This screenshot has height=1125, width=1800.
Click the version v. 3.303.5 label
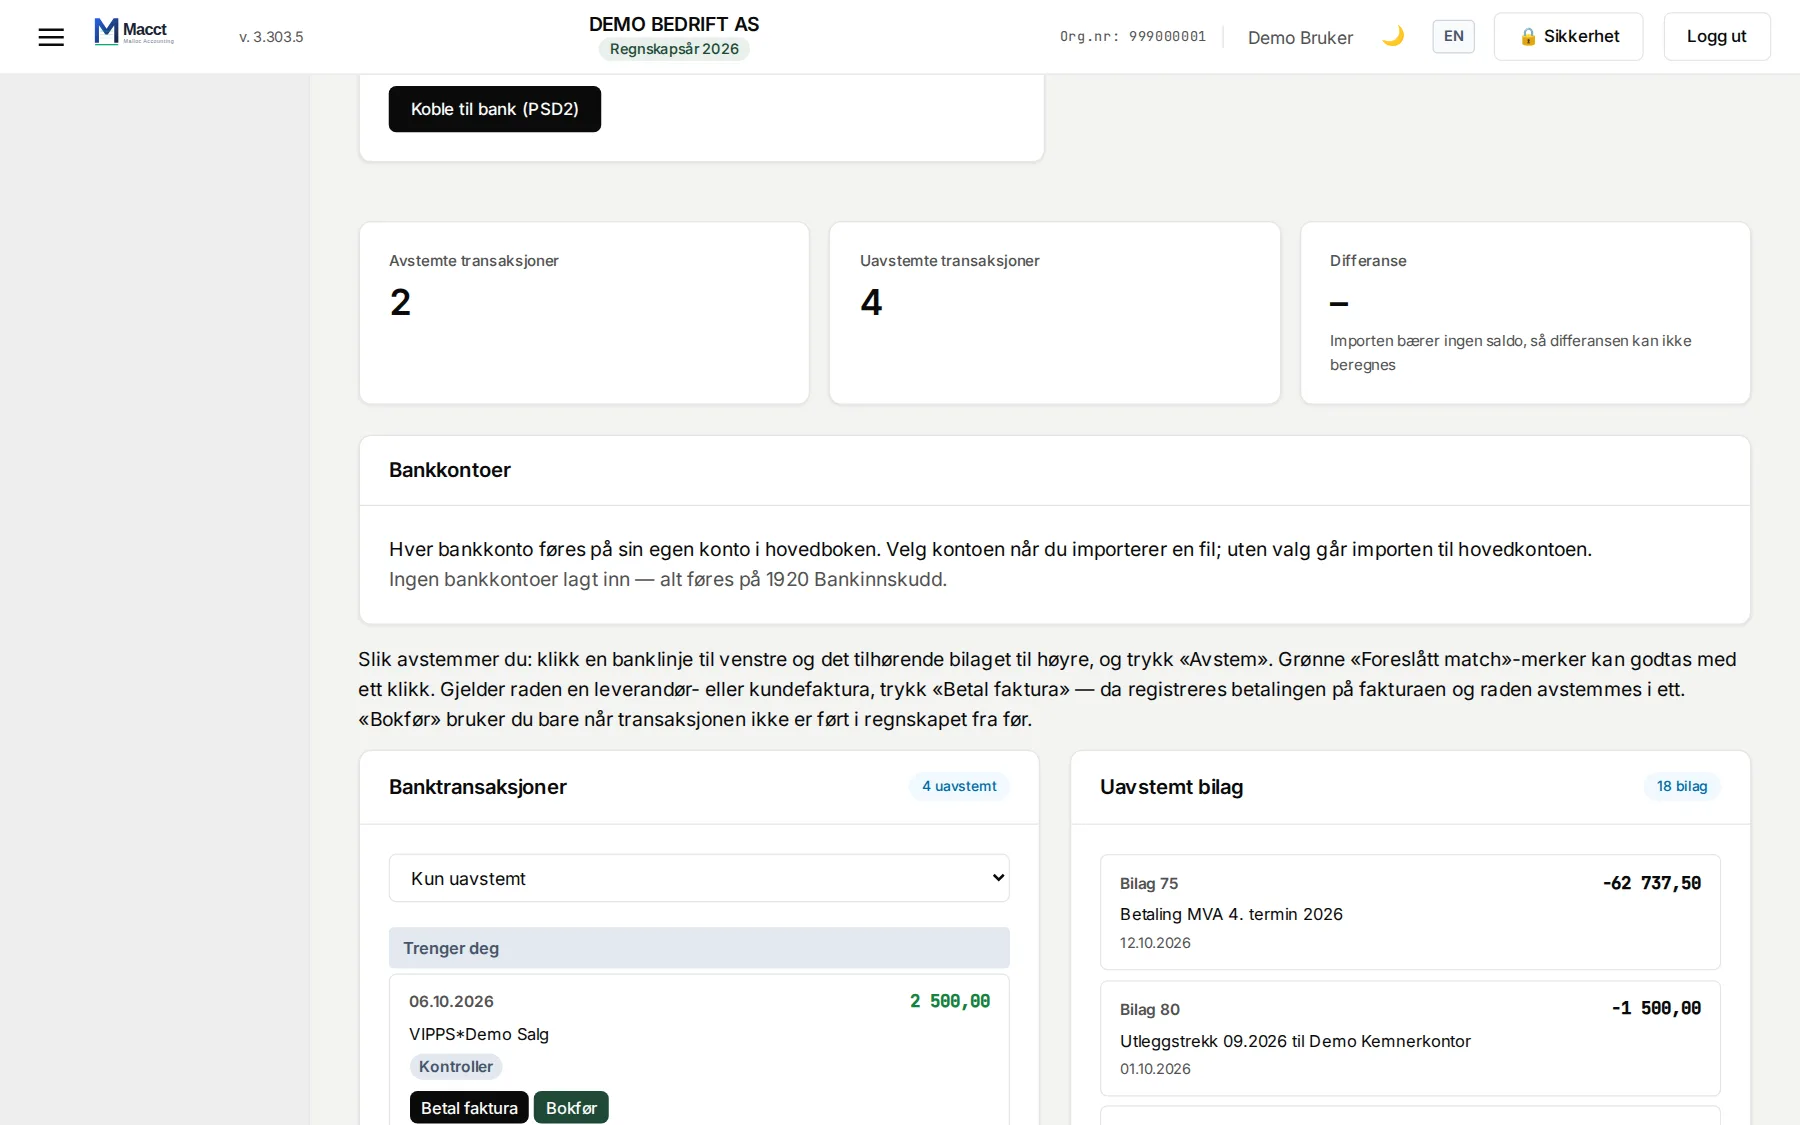[x=271, y=37]
